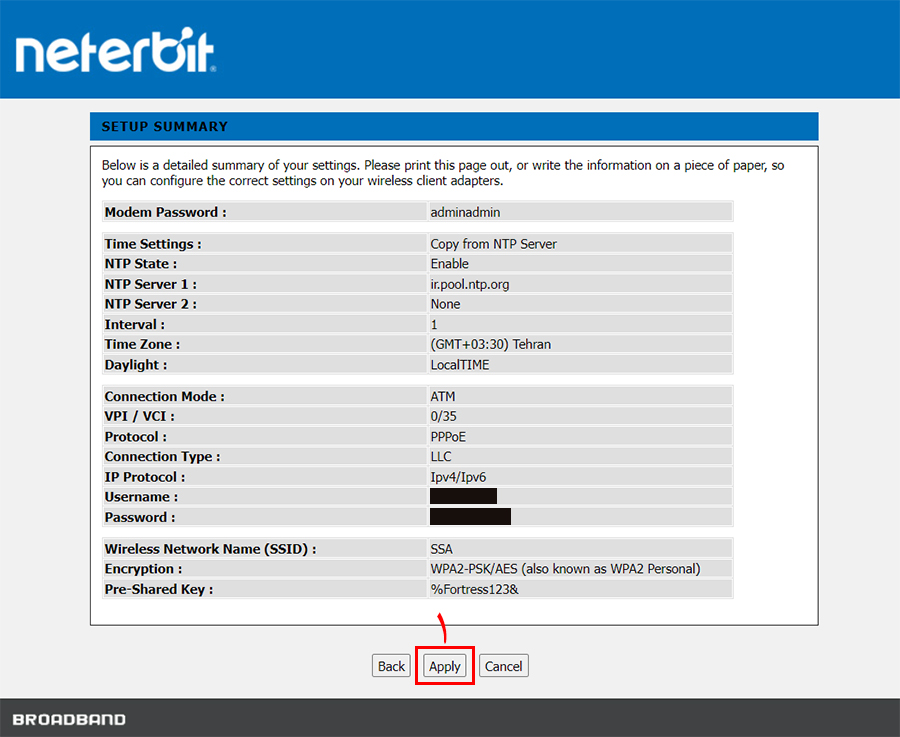Click the redacted Username field
Screen dimensions: 900x737
click(462, 496)
